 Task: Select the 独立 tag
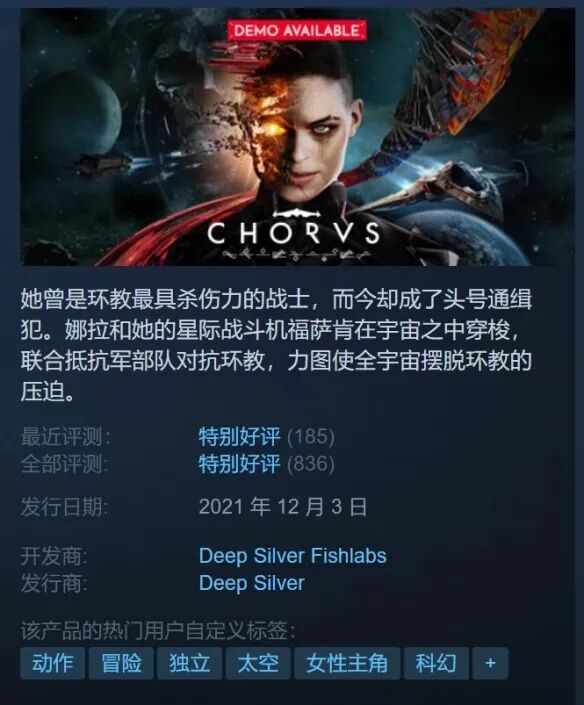[189, 663]
